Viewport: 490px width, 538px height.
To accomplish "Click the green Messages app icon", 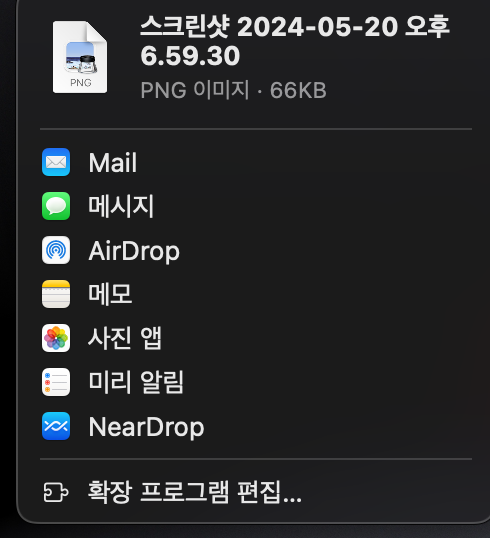I will 56,206.
